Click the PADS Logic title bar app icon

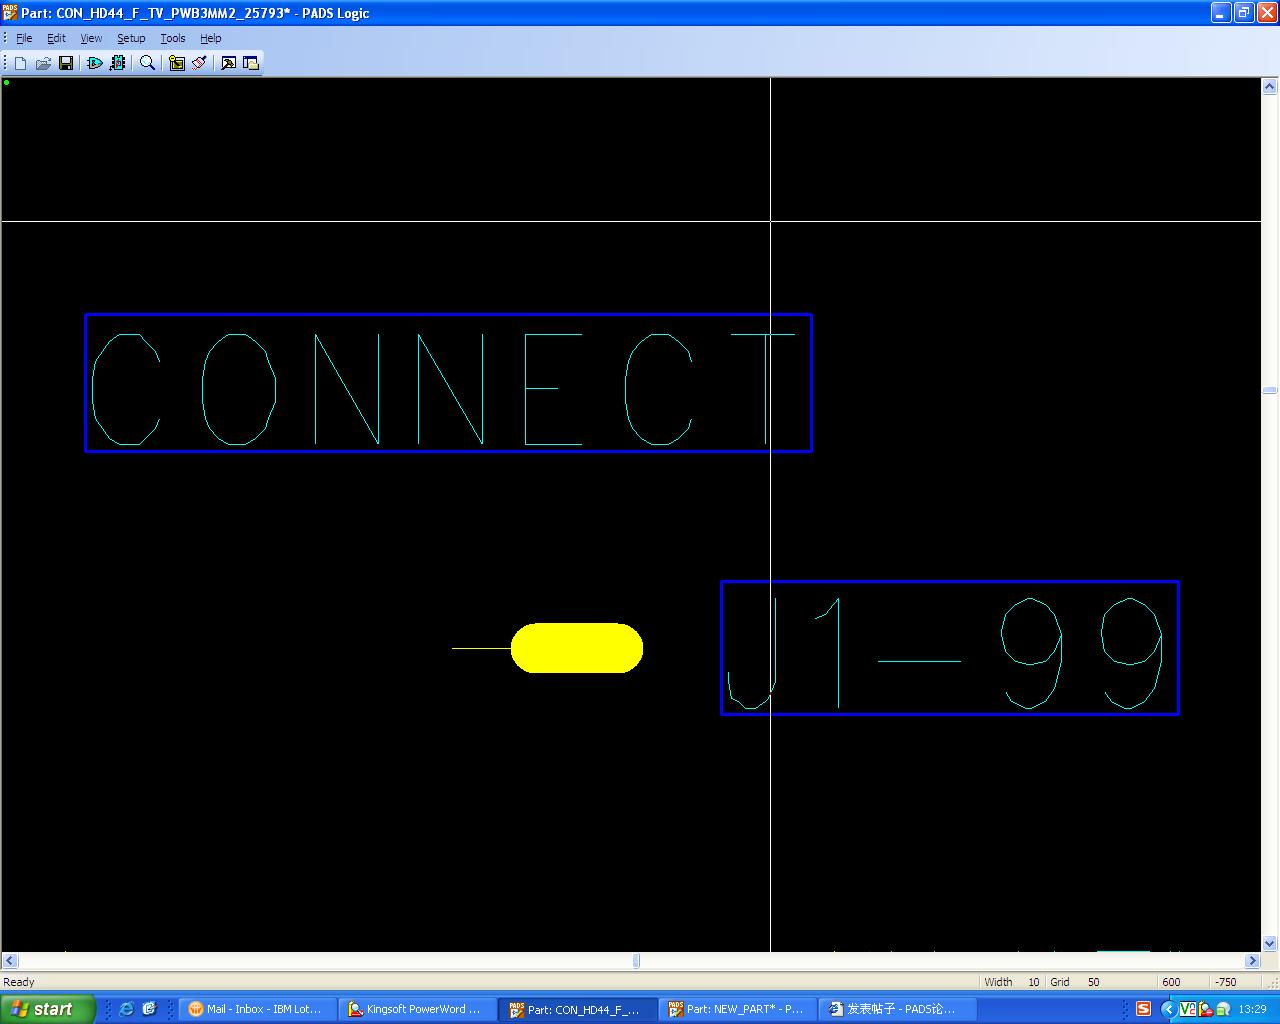[11, 13]
